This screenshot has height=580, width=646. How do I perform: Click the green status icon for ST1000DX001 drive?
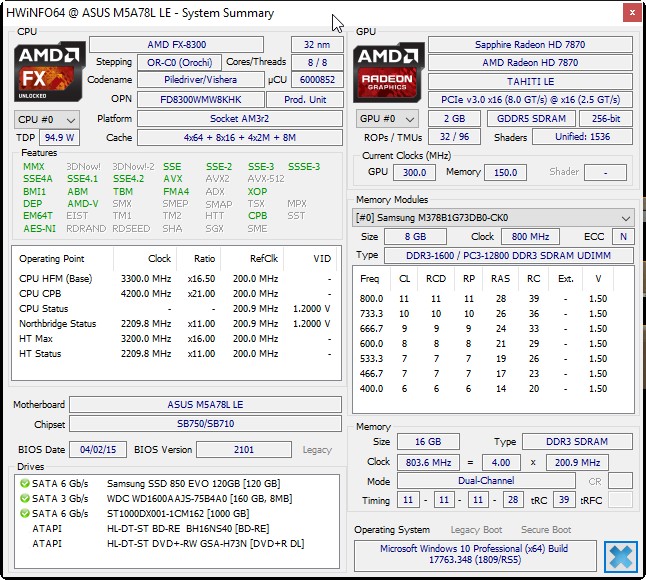(x=25, y=513)
